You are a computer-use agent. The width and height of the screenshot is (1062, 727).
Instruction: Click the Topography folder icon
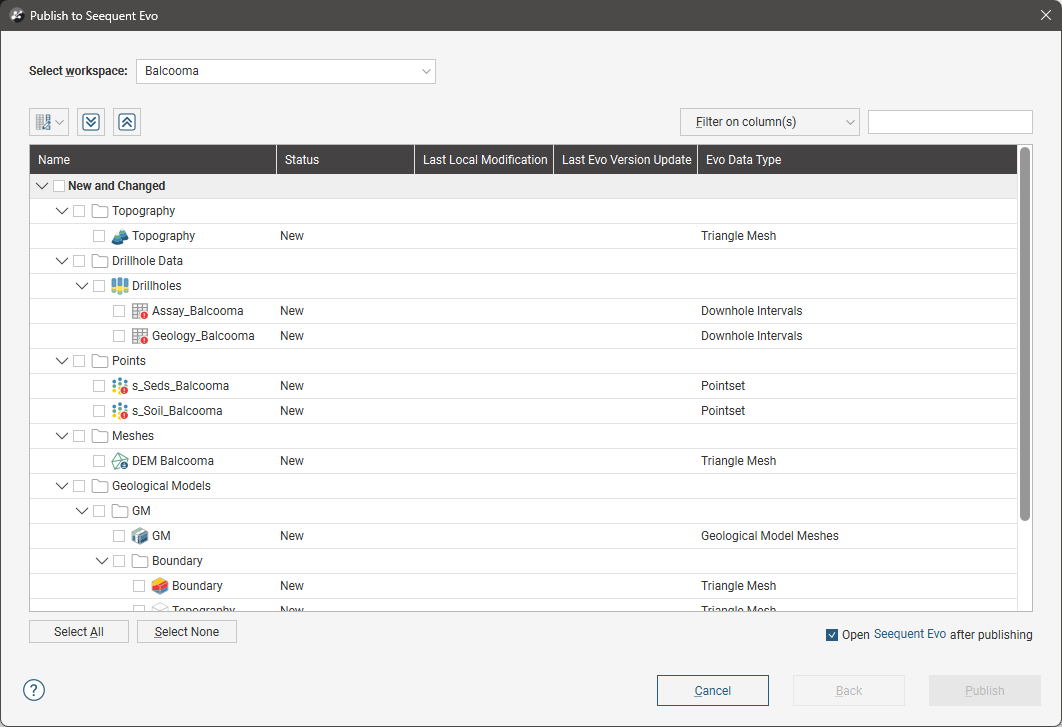click(x=100, y=211)
